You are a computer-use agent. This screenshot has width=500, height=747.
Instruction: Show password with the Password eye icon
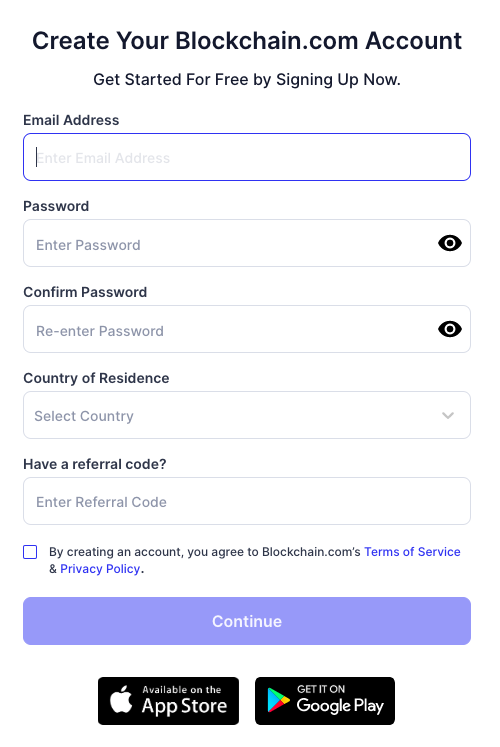(x=450, y=243)
